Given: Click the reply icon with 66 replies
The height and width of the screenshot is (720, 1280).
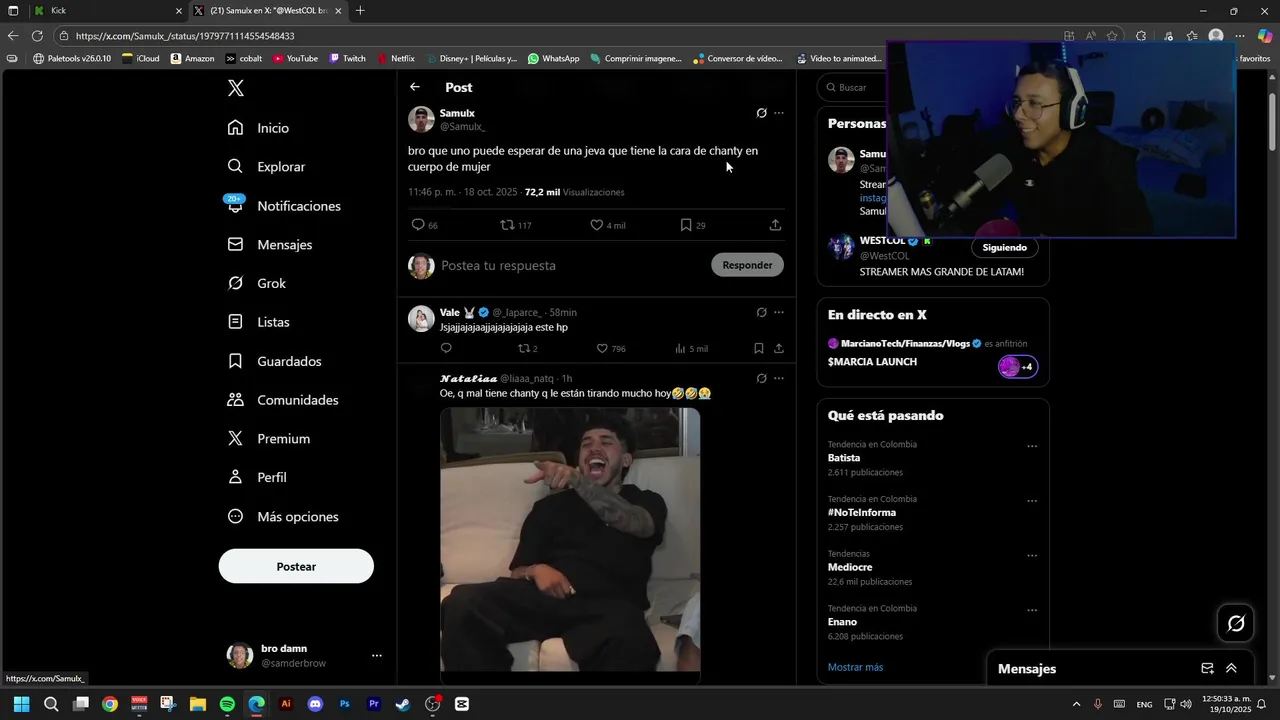Looking at the screenshot, I should 418,225.
